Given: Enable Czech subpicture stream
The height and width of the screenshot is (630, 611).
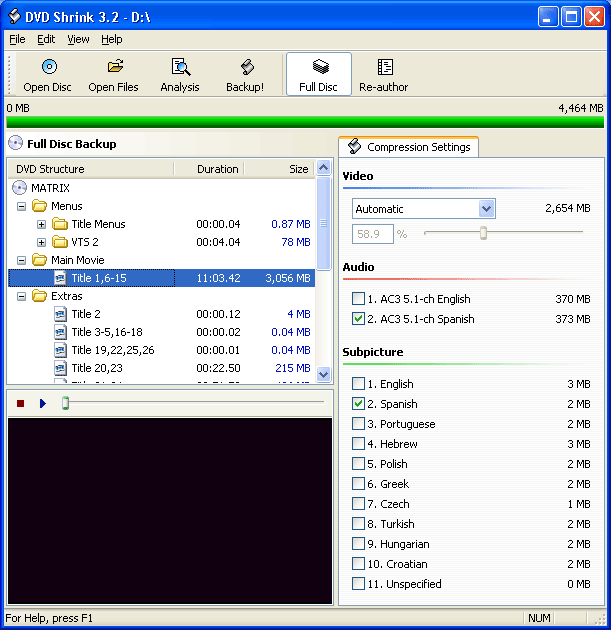Looking at the screenshot, I should pyautogui.click(x=358, y=504).
